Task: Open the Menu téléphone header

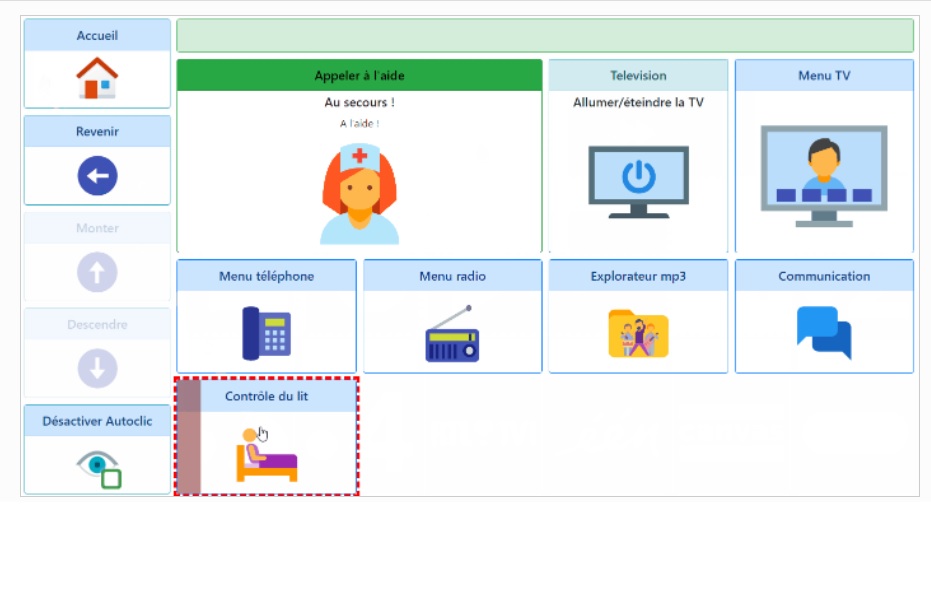Action: [266, 276]
